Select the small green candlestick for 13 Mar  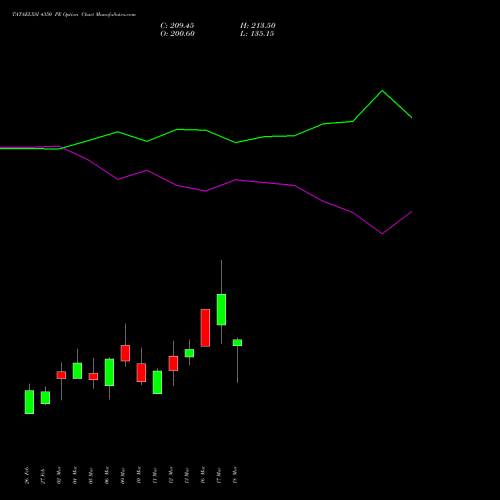tap(189, 353)
